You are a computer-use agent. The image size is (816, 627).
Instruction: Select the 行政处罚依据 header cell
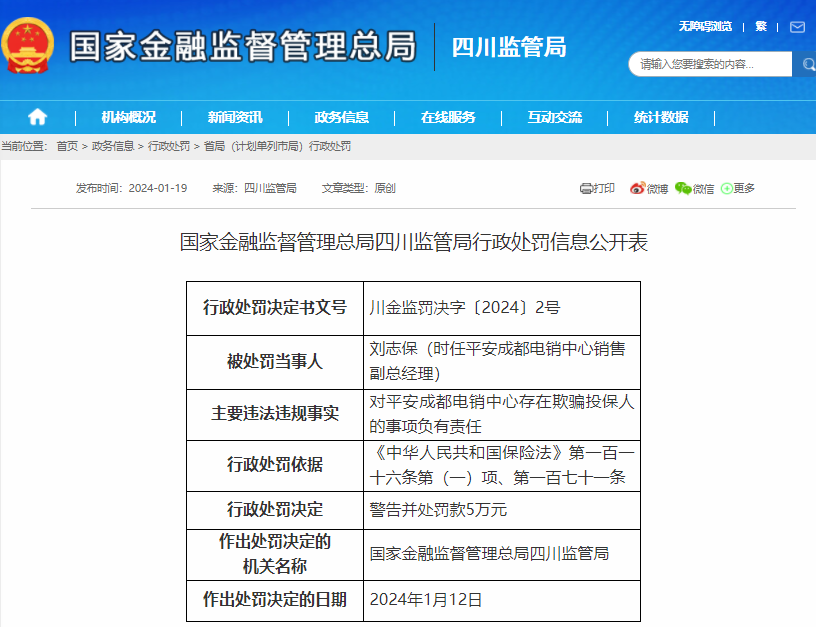275,465
